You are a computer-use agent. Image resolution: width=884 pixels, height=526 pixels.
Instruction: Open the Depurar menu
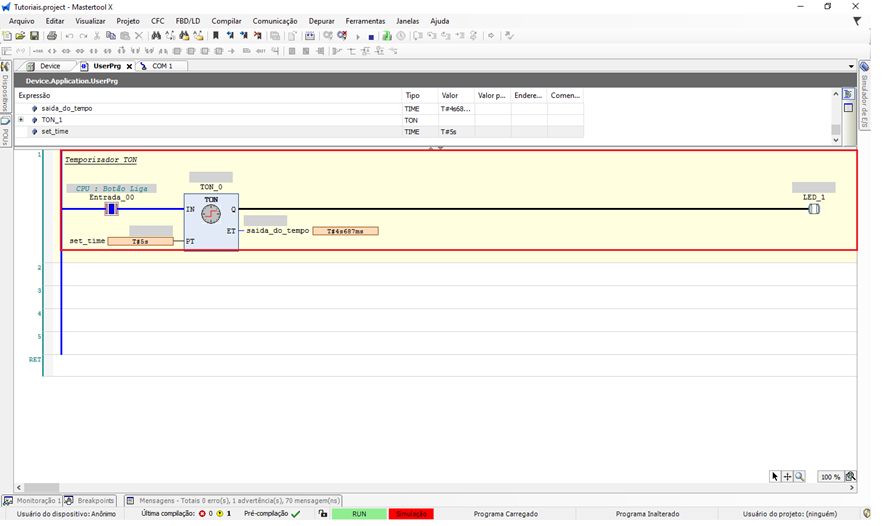[x=322, y=21]
